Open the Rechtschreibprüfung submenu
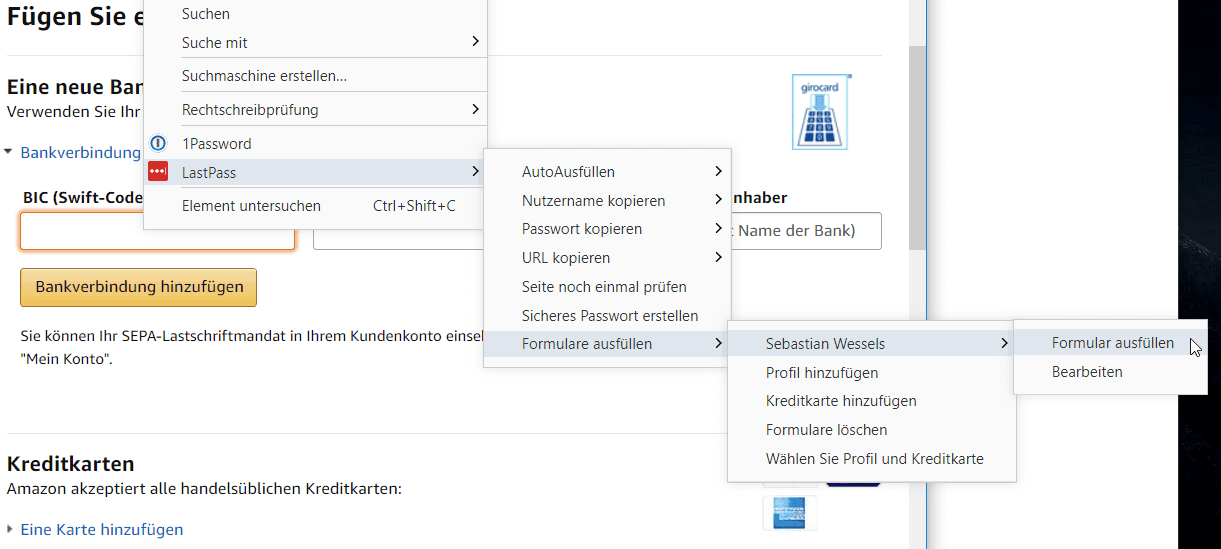1221x549 pixels. (x=315, y=109)
